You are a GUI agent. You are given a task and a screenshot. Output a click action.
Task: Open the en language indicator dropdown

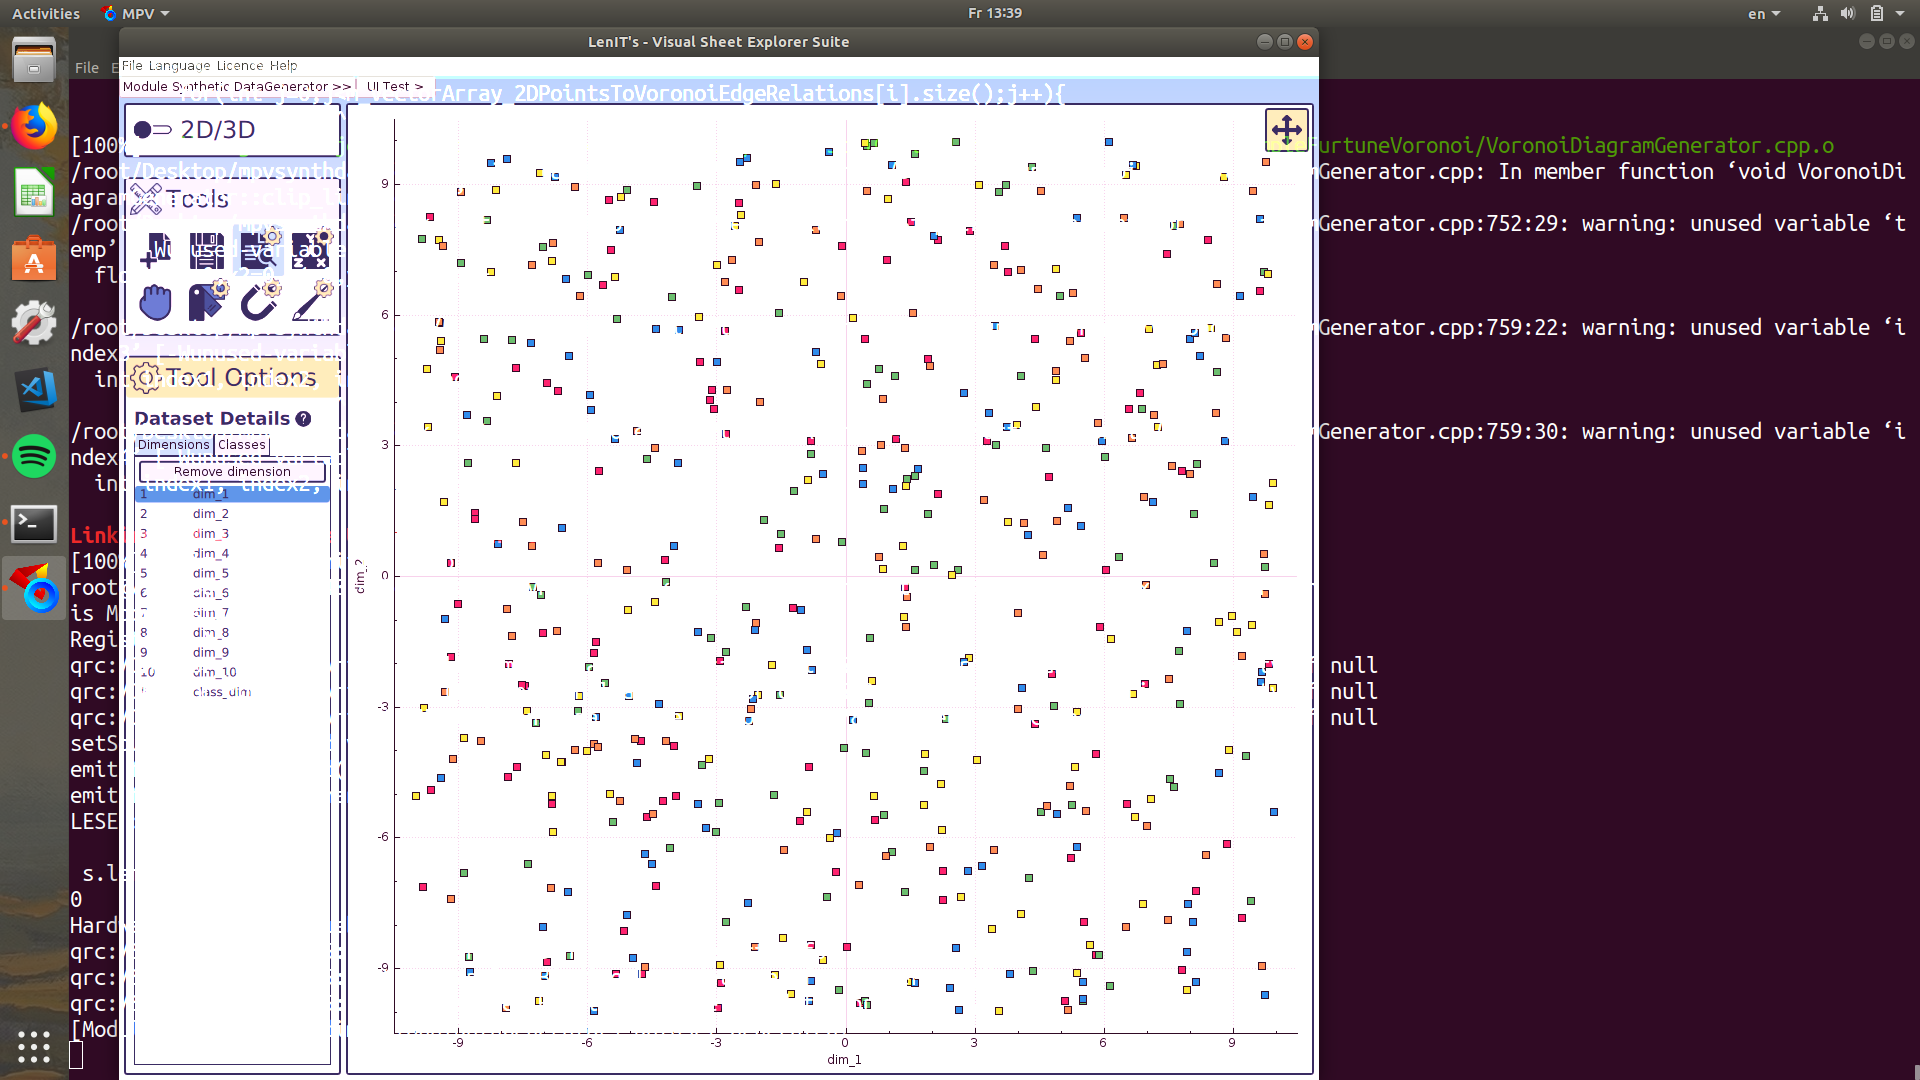[x=1763, y=14]
